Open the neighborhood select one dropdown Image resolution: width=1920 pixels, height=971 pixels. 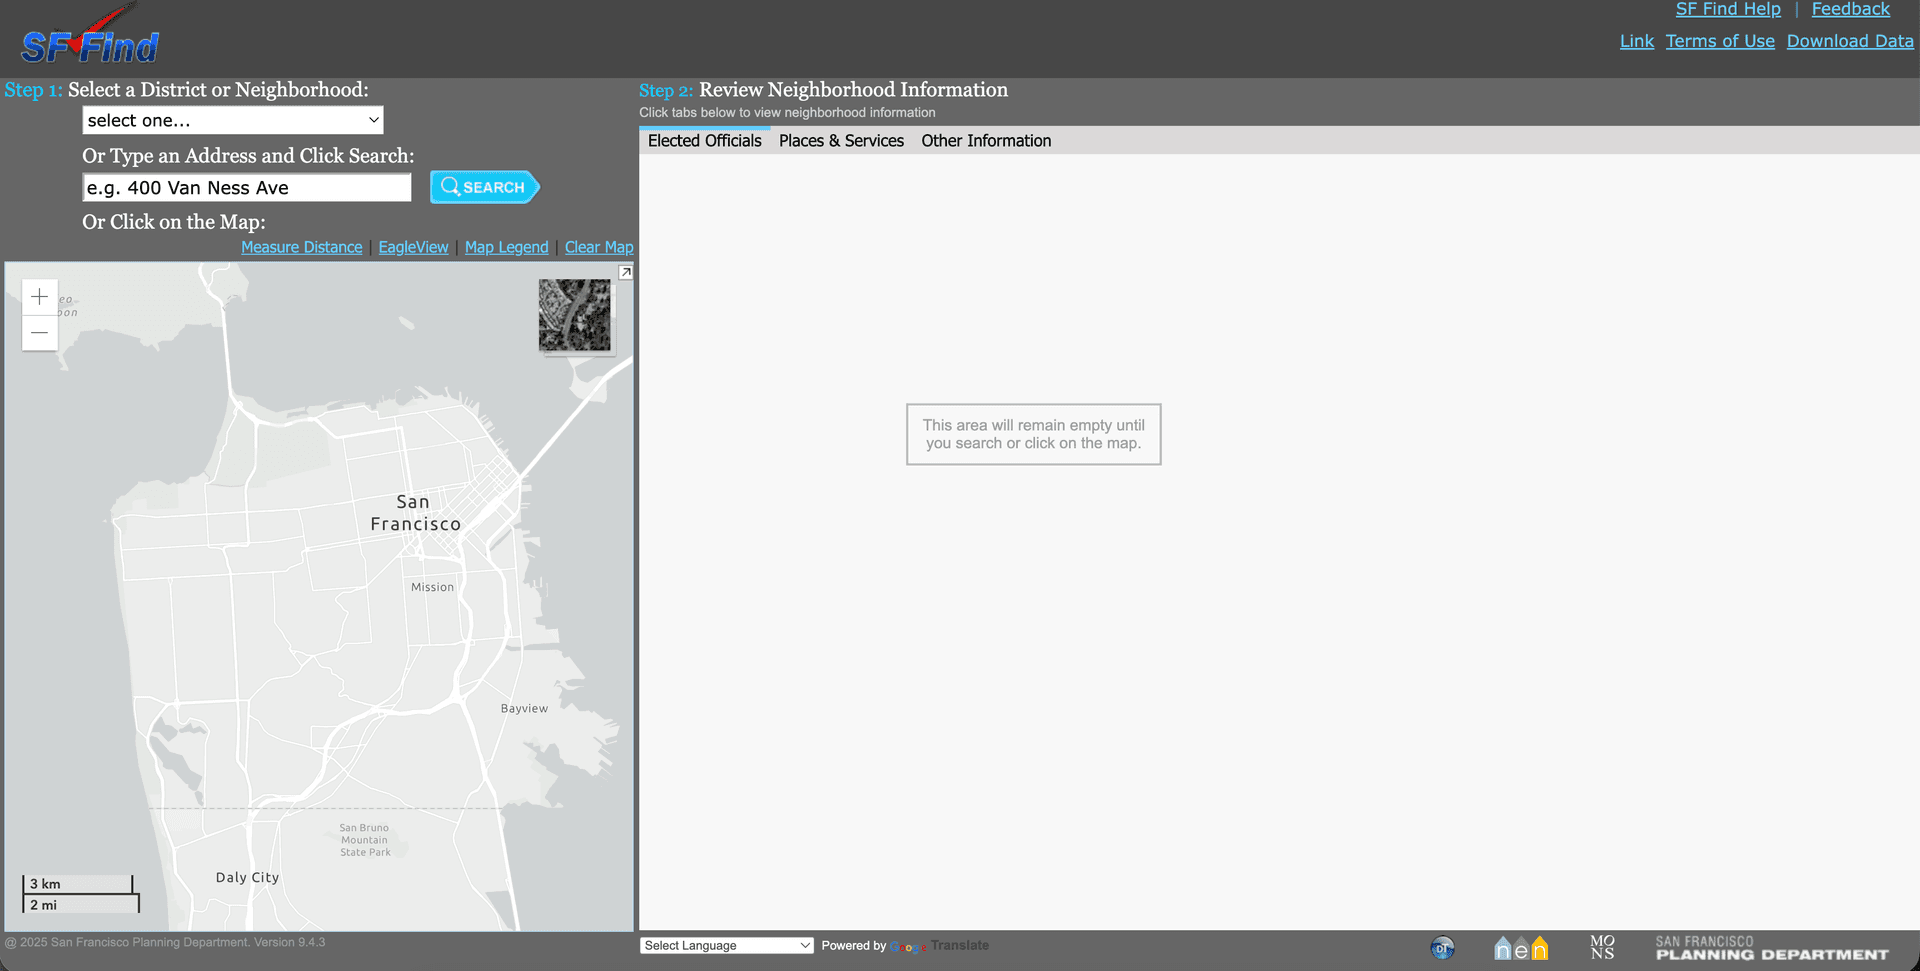(x=232, y=120)
